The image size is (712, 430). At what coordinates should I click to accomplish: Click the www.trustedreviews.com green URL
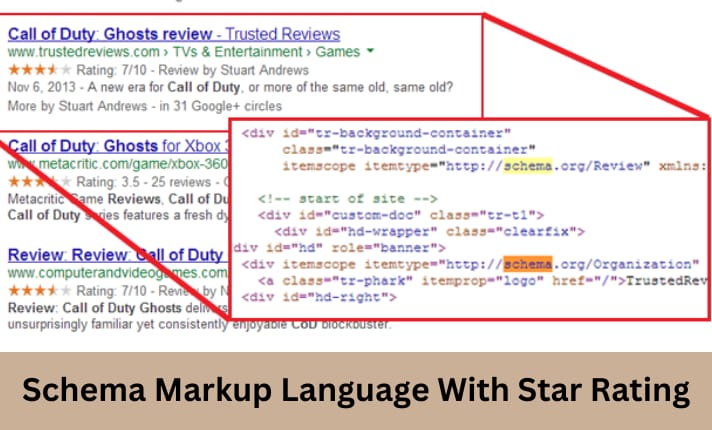(84, 52)
